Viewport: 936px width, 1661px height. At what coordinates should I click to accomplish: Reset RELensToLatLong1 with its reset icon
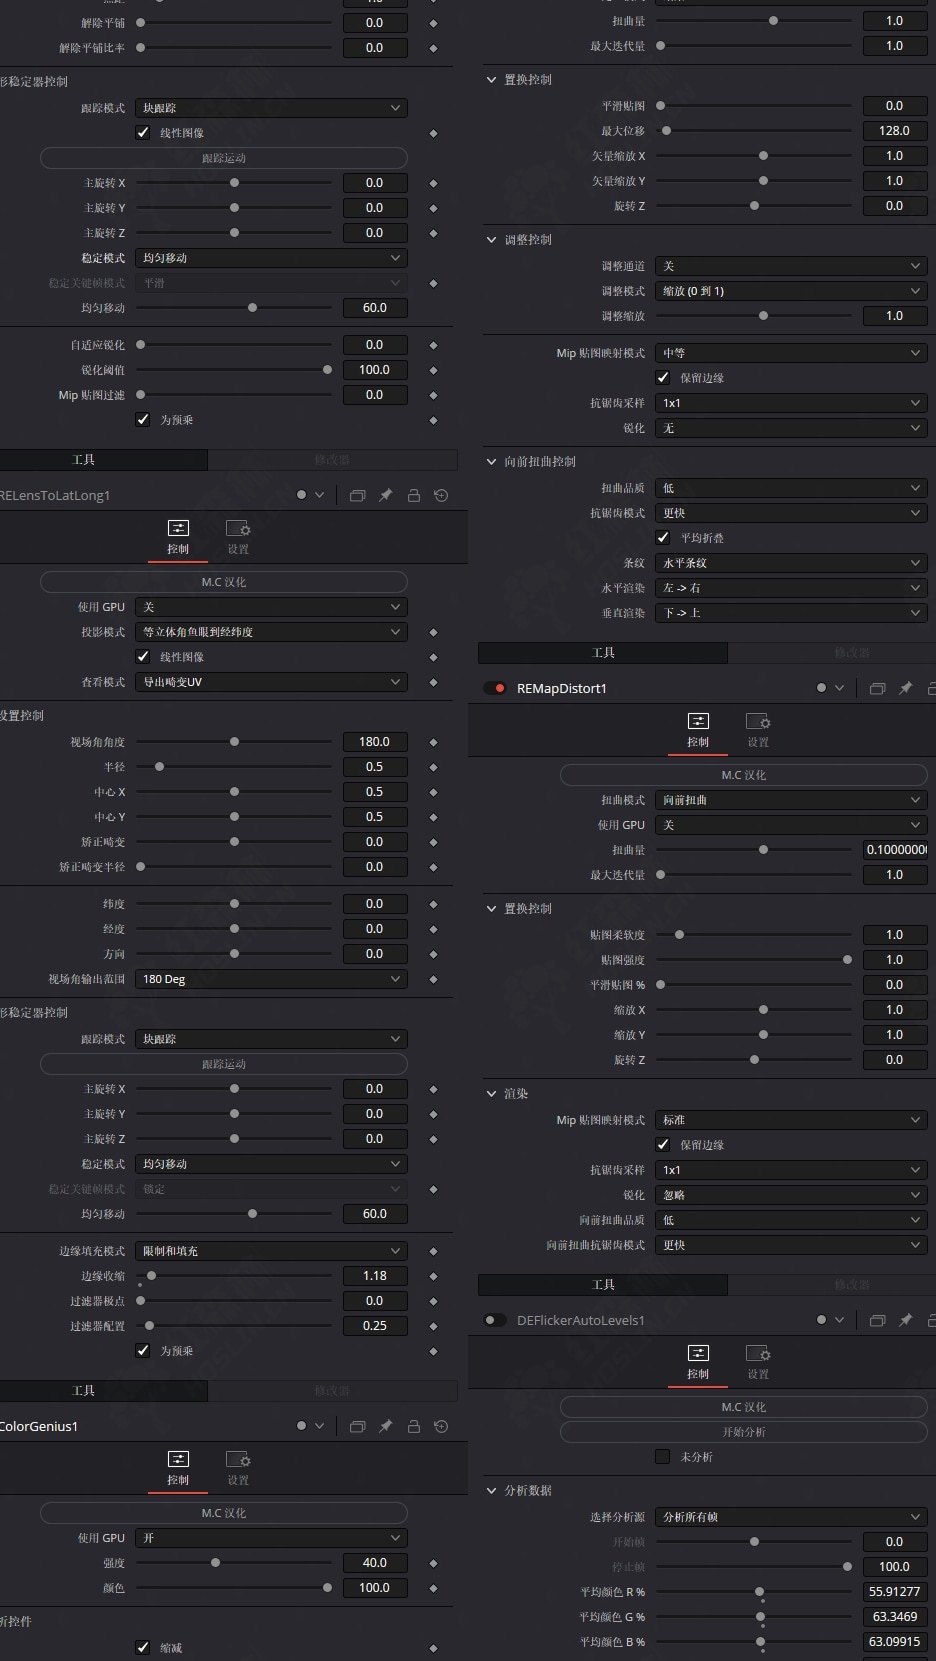[x=441, y=495]
